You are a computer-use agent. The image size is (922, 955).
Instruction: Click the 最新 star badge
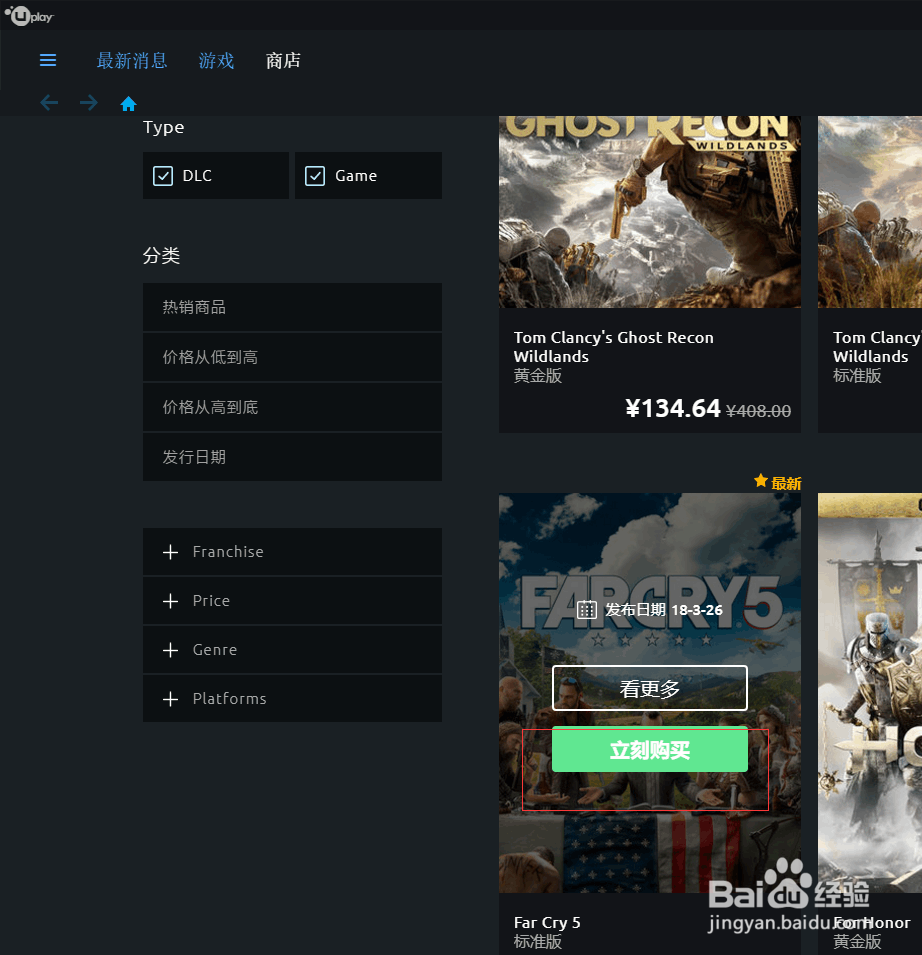[777, 483]
